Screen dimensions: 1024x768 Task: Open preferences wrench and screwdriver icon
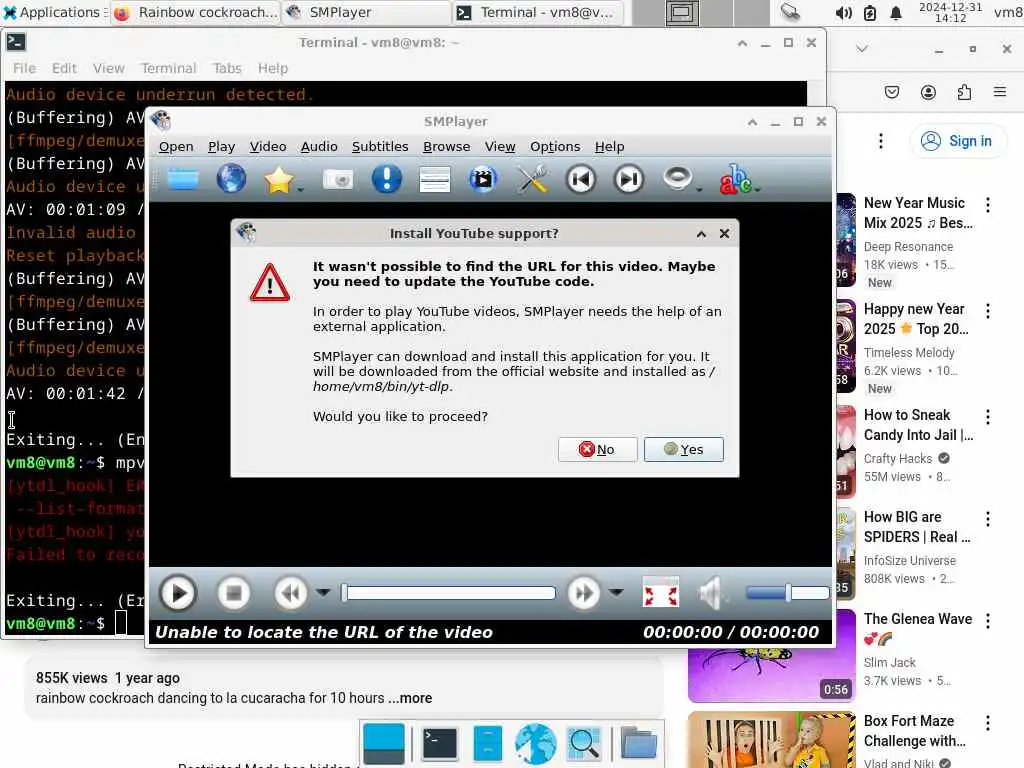pos(533,179)
